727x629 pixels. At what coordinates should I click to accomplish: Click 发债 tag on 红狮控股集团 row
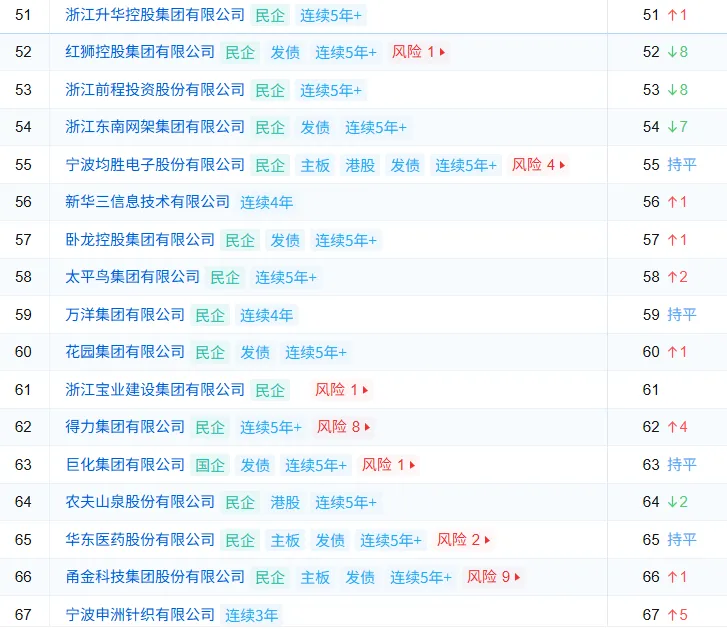[x=285, y=52]
